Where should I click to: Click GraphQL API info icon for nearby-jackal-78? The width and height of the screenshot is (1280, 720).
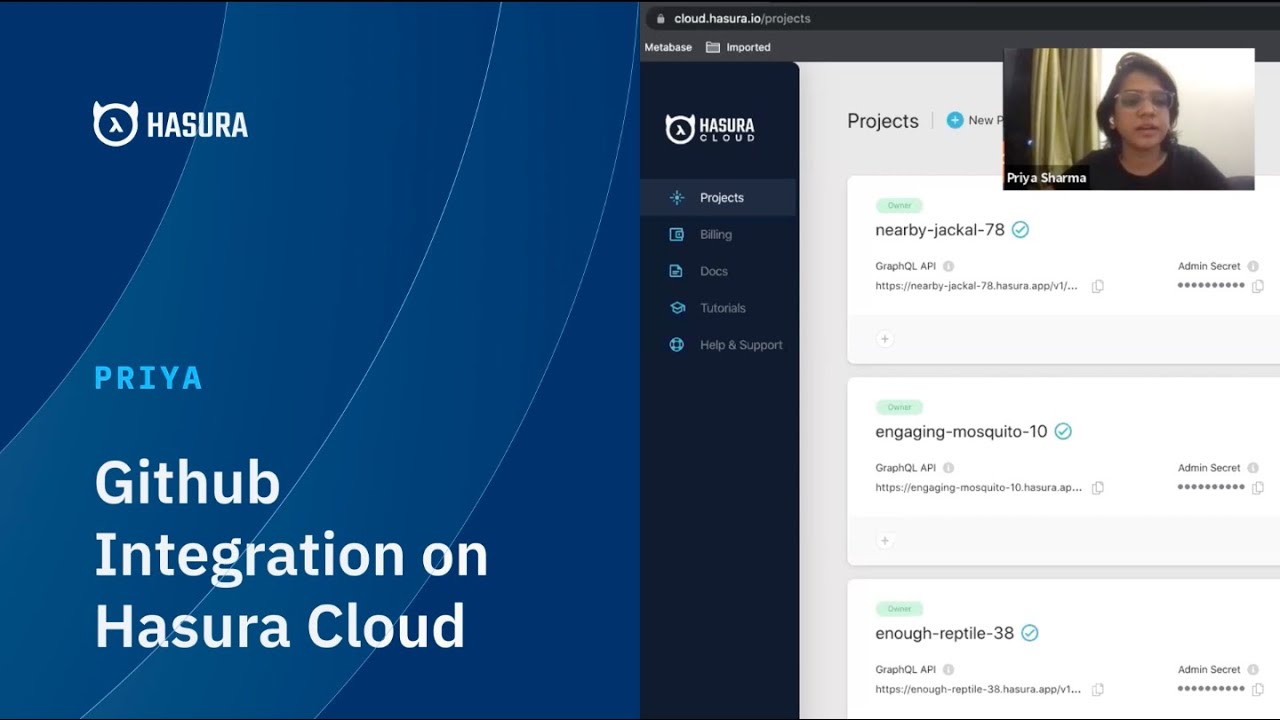(948, 266)
